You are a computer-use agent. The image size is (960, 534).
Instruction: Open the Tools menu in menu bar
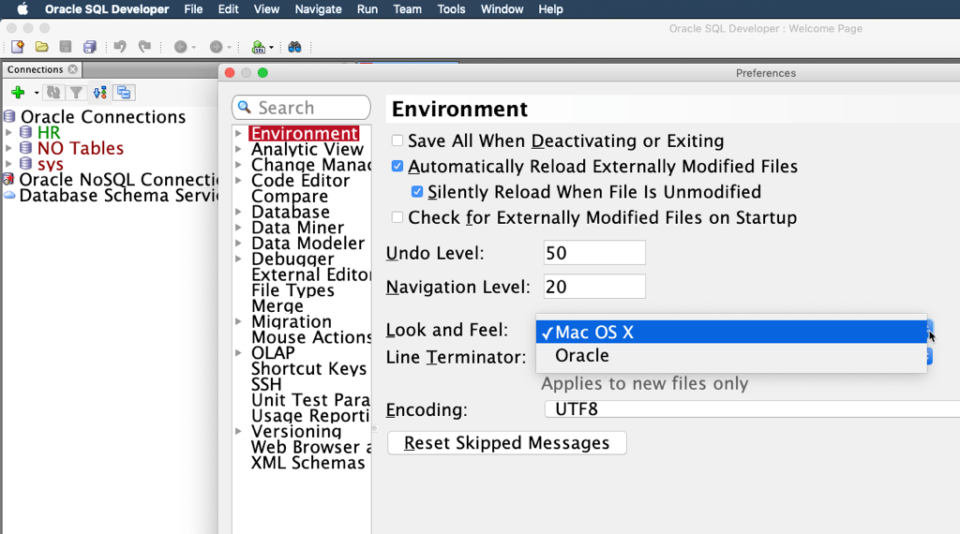coord(451,9)
